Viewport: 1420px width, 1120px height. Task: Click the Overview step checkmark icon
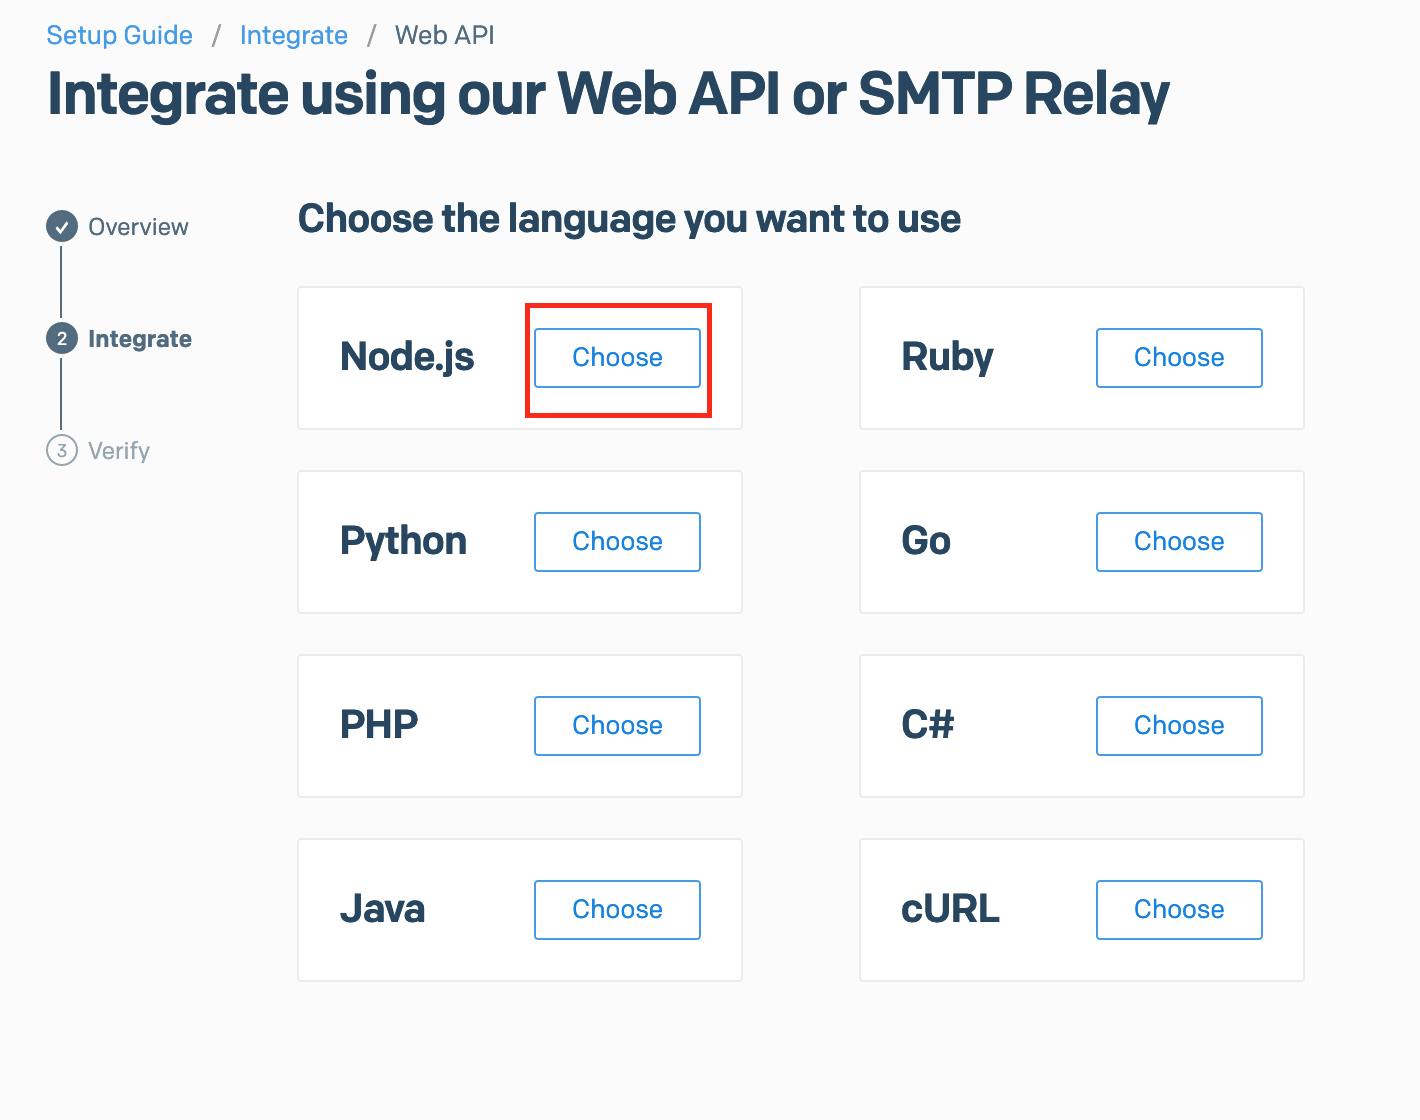click(62, 227)
